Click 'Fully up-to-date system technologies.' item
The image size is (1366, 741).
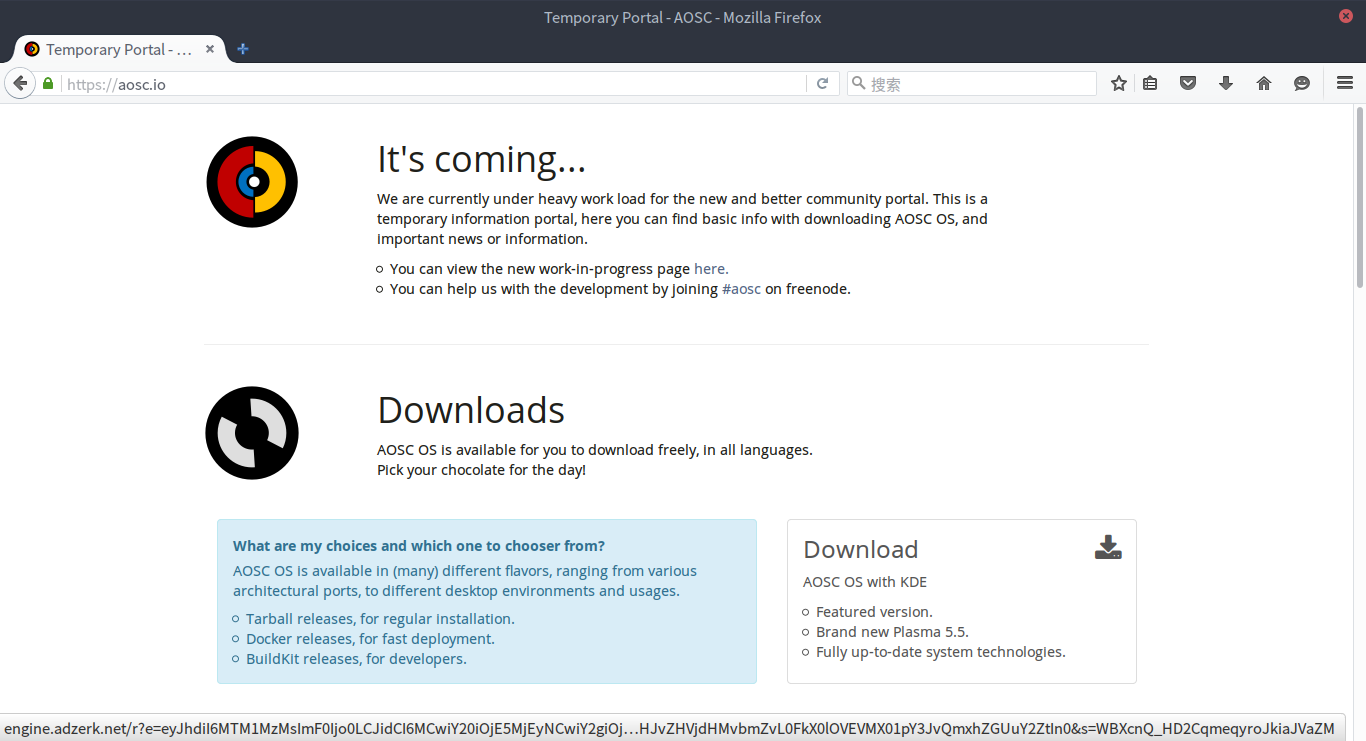point(941,652)
